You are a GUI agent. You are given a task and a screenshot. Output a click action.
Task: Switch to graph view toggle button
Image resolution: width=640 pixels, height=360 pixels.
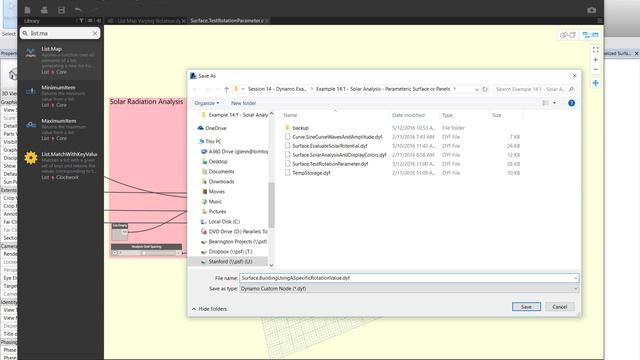pos(591,35)
